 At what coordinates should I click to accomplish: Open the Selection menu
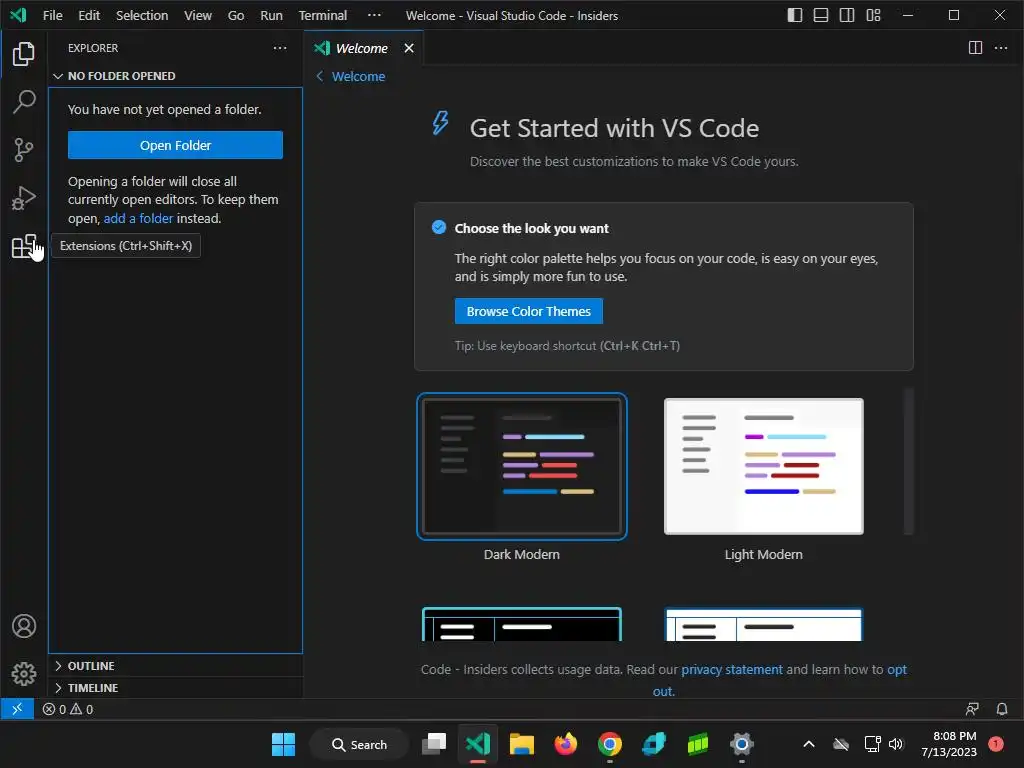pos(142,15)
